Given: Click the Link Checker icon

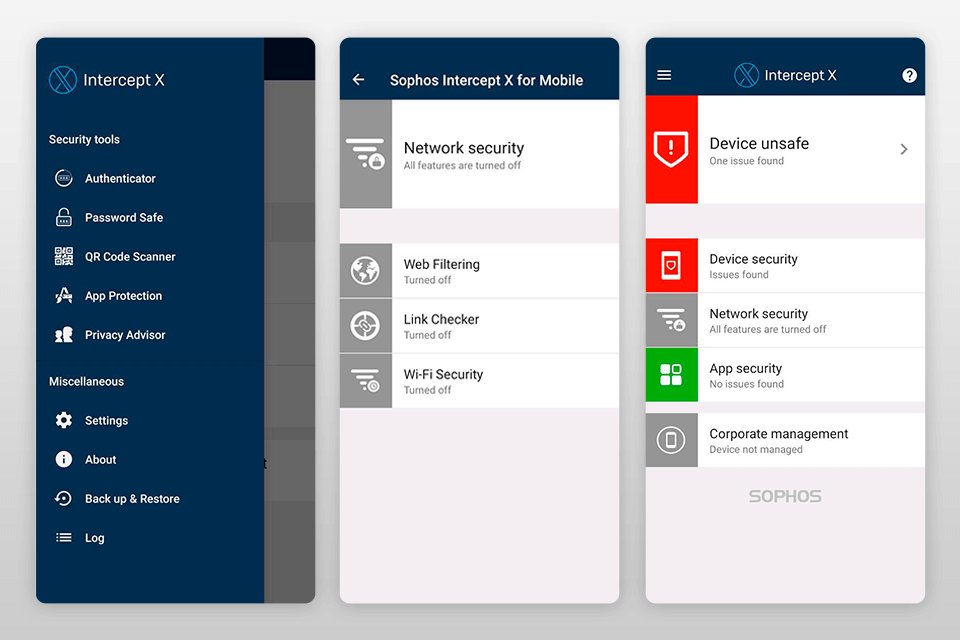Looking at the screenshot, I should 365,326.
